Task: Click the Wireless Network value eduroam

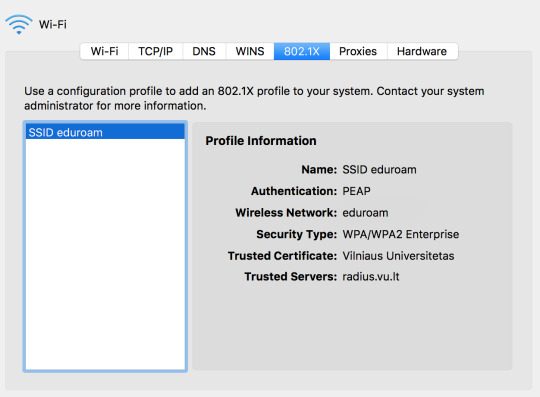Action: coord(365,213)
